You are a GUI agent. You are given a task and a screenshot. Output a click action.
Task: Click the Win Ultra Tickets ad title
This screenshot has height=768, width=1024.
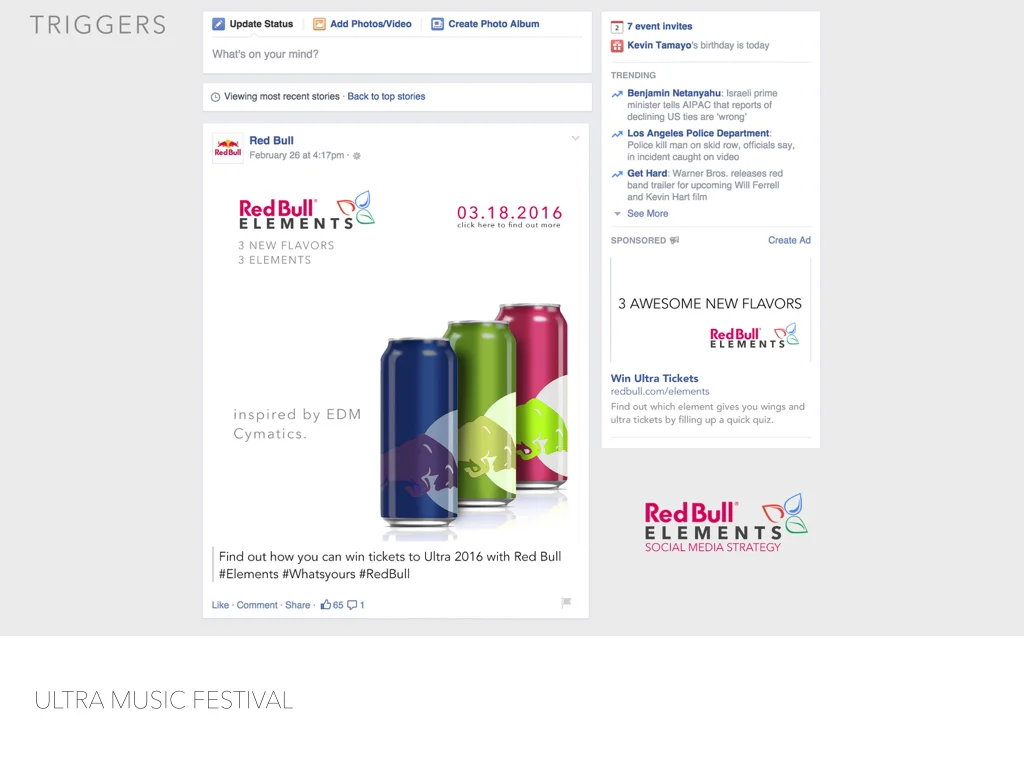[654, 378]
